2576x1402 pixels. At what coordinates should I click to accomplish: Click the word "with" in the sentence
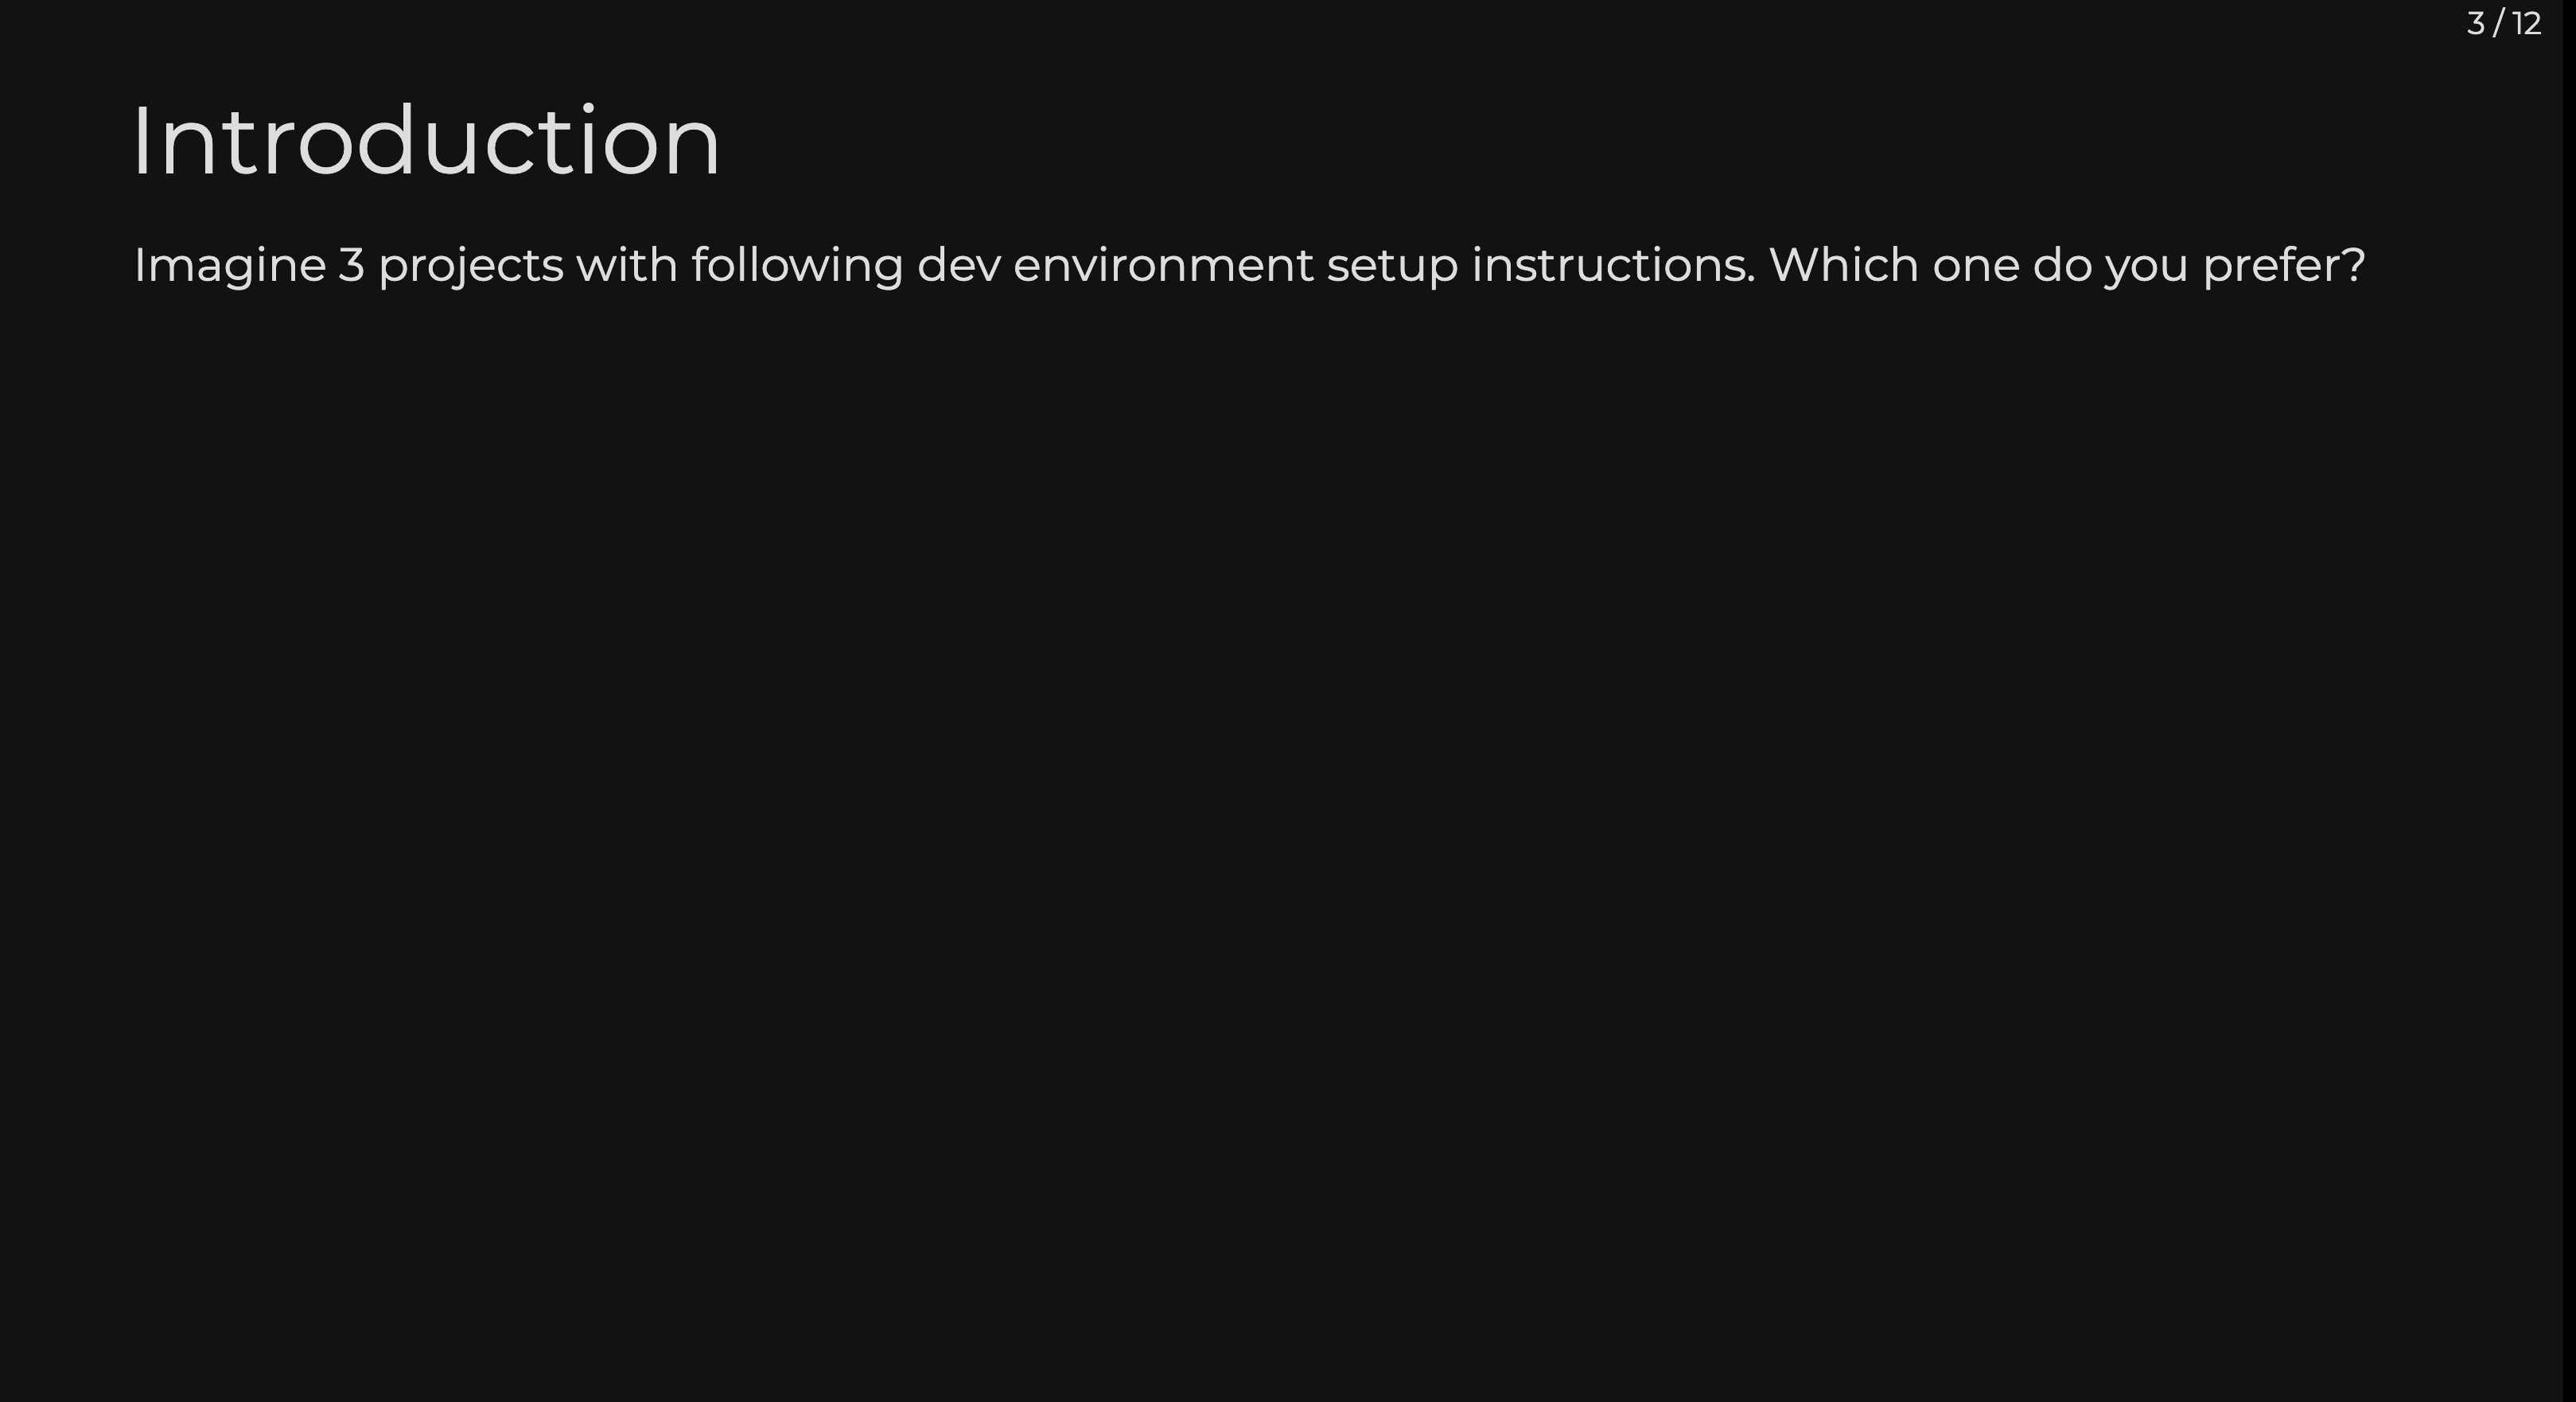[627, 266]
